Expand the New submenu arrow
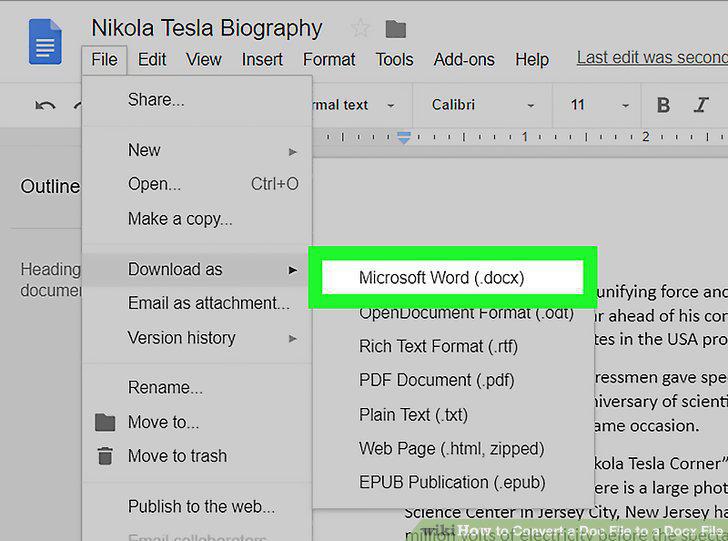Image resolution: width=728 pixels, height=541 pixels. click(292, 151)
